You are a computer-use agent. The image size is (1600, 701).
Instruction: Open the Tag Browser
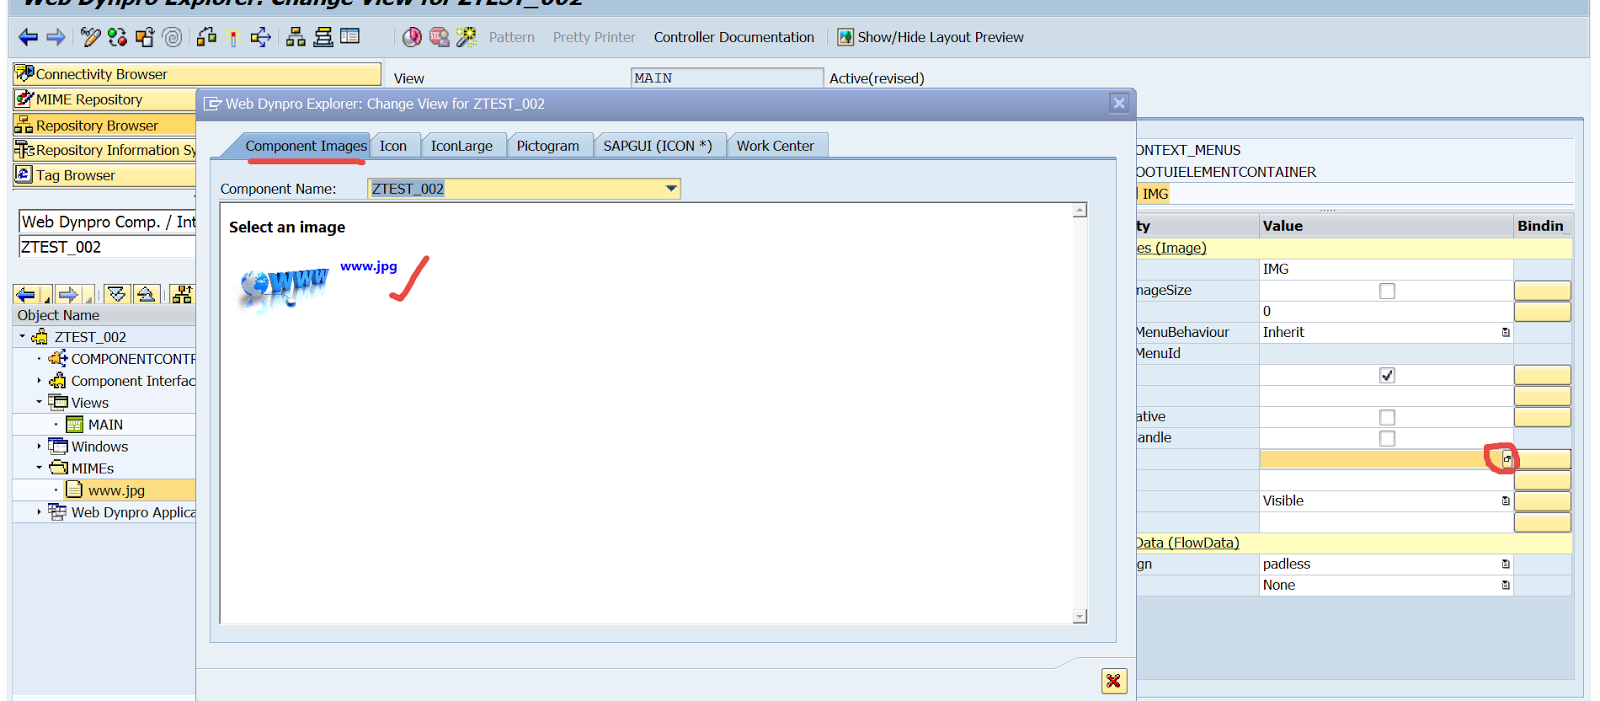(x=104, y=175)
